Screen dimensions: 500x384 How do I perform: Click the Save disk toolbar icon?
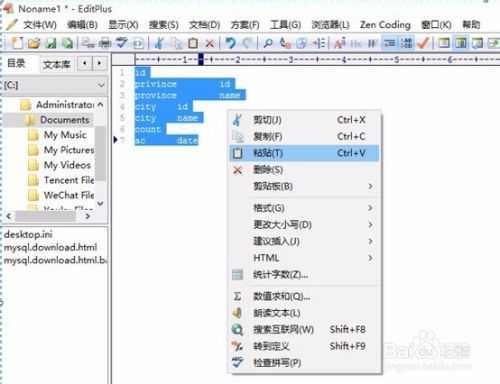tap(51, 43)
